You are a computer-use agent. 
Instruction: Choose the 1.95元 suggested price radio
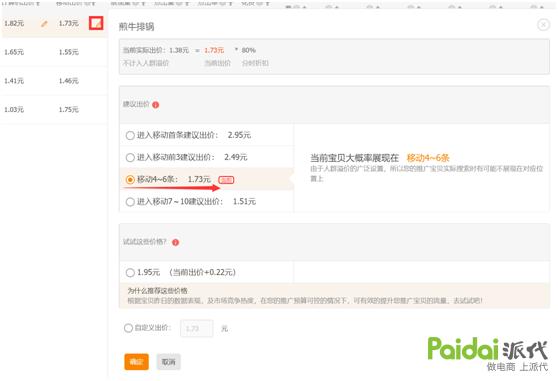tap(130, 272)
